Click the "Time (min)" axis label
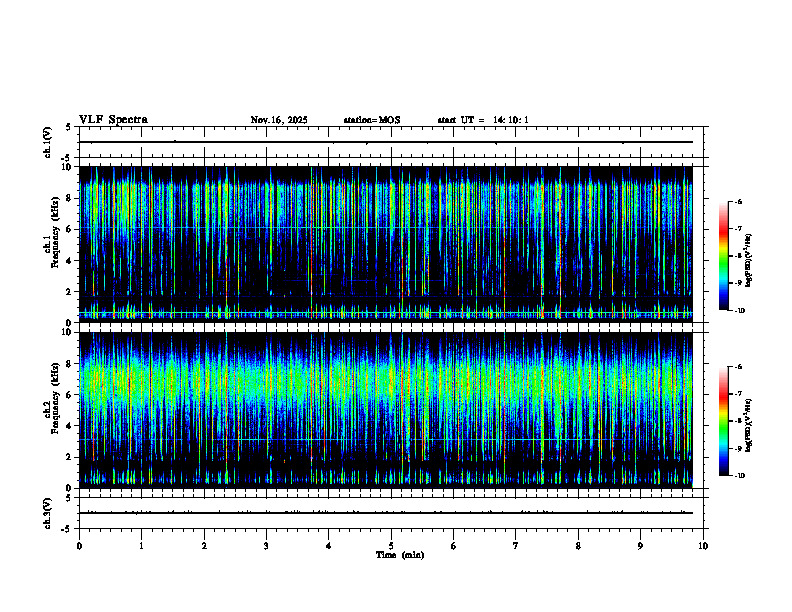This screenshot has height=612, width=792. [x=400, y=555]
